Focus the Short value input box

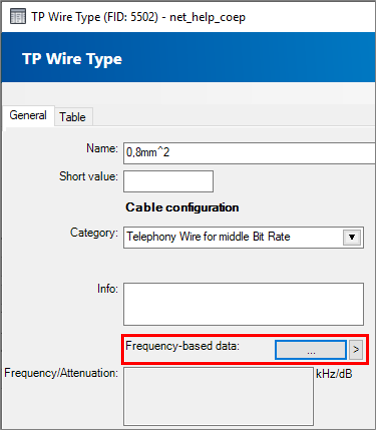(168, 181)
